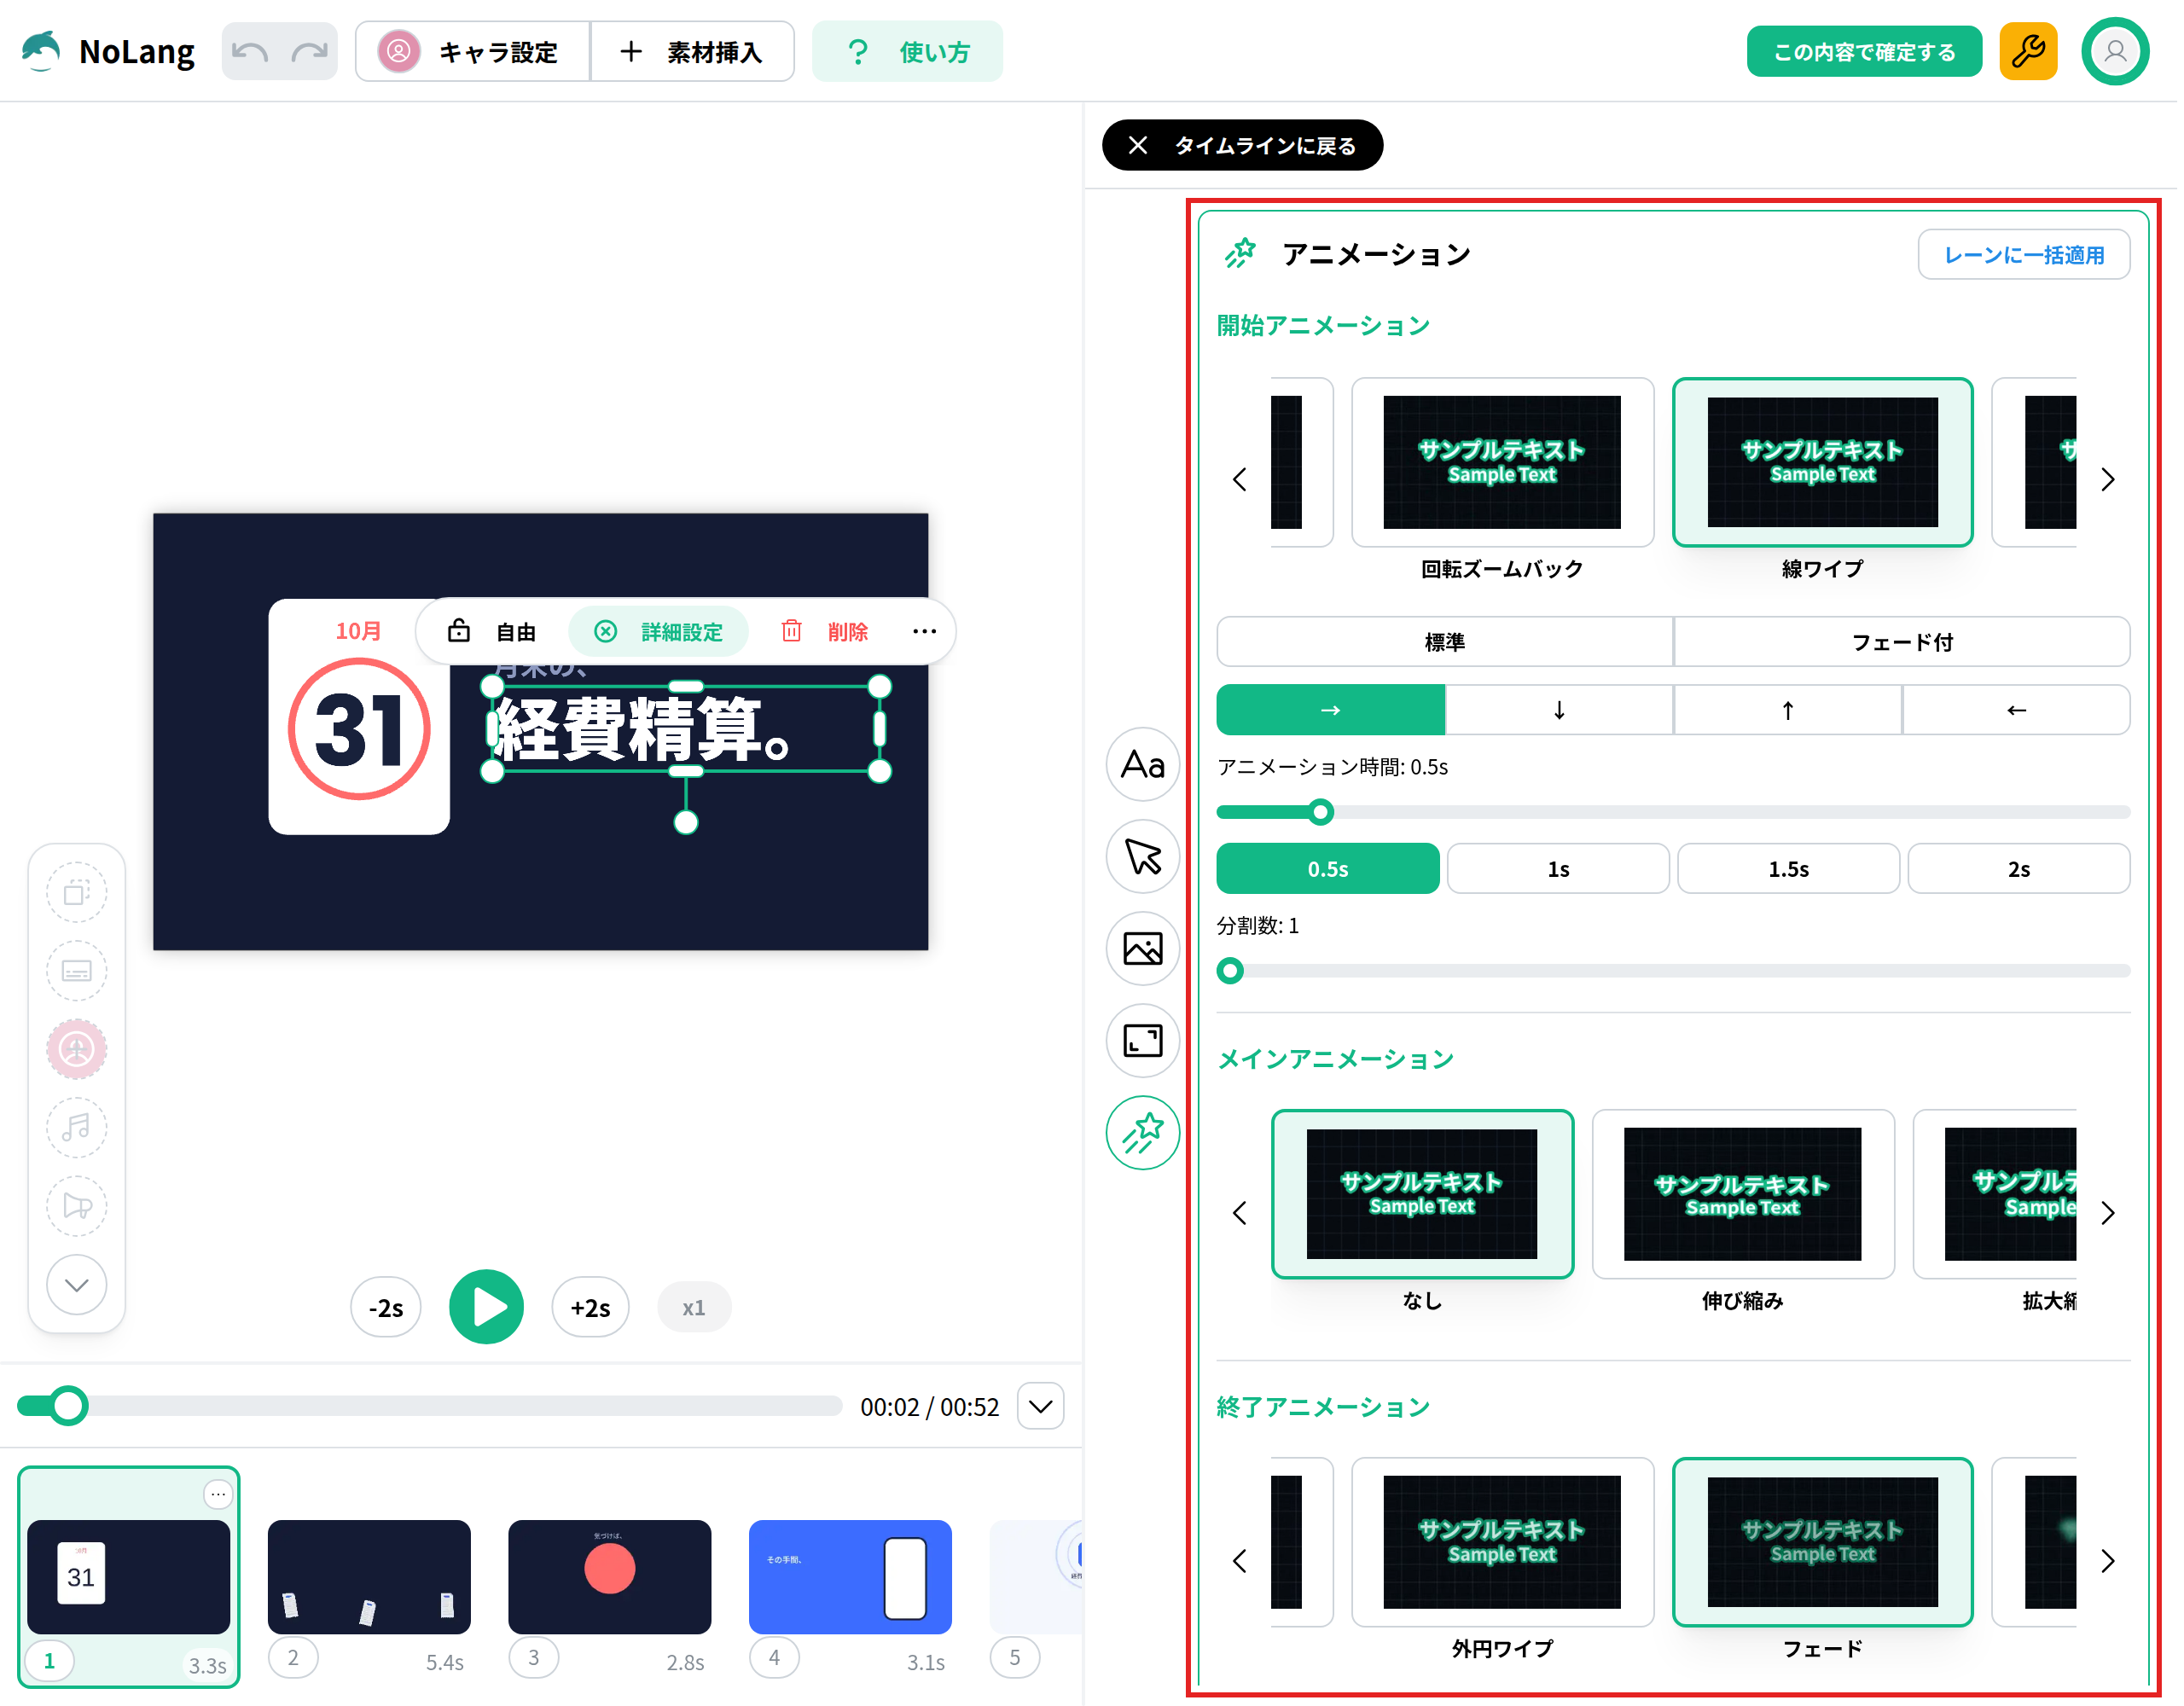Open キャラ設定 menu
This screenshot has height=1706, width=2184.
pos(474,51)
